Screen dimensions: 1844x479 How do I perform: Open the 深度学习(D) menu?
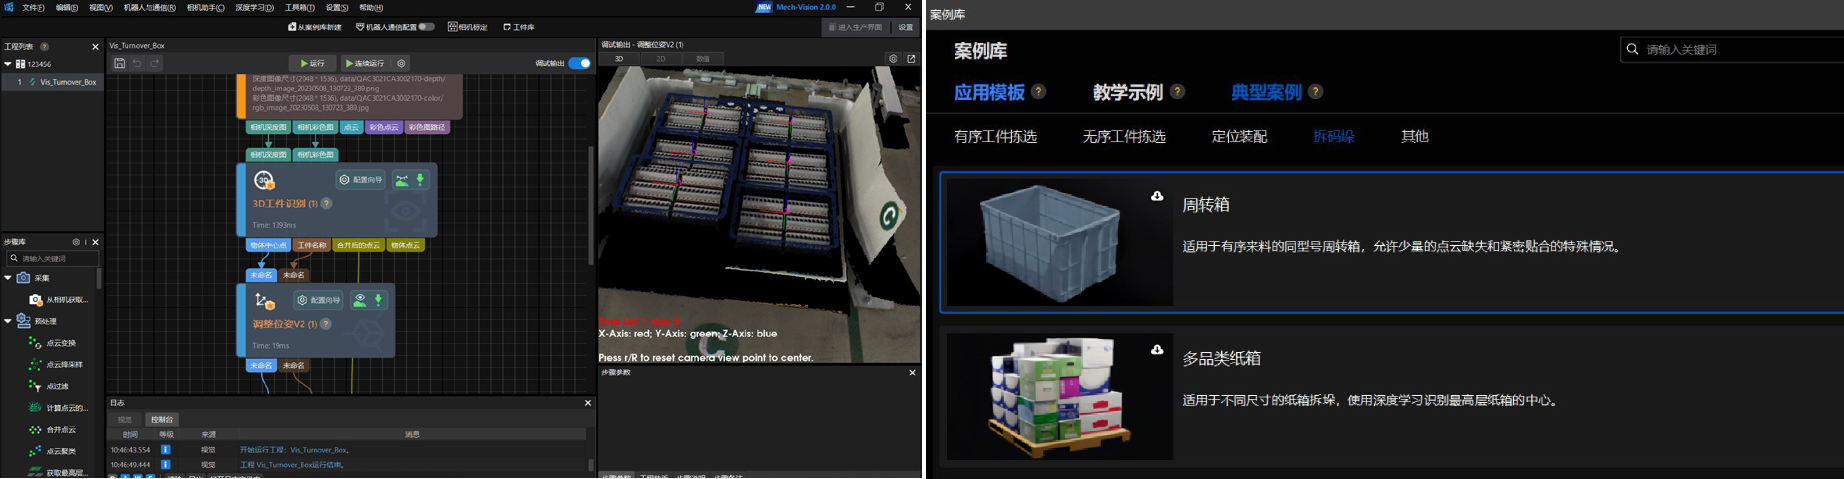click(x=254, y=7)
